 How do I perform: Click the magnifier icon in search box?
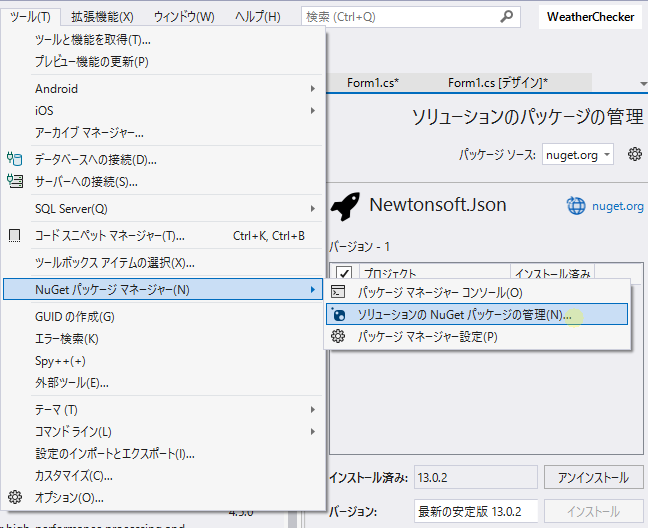point(507,17)
